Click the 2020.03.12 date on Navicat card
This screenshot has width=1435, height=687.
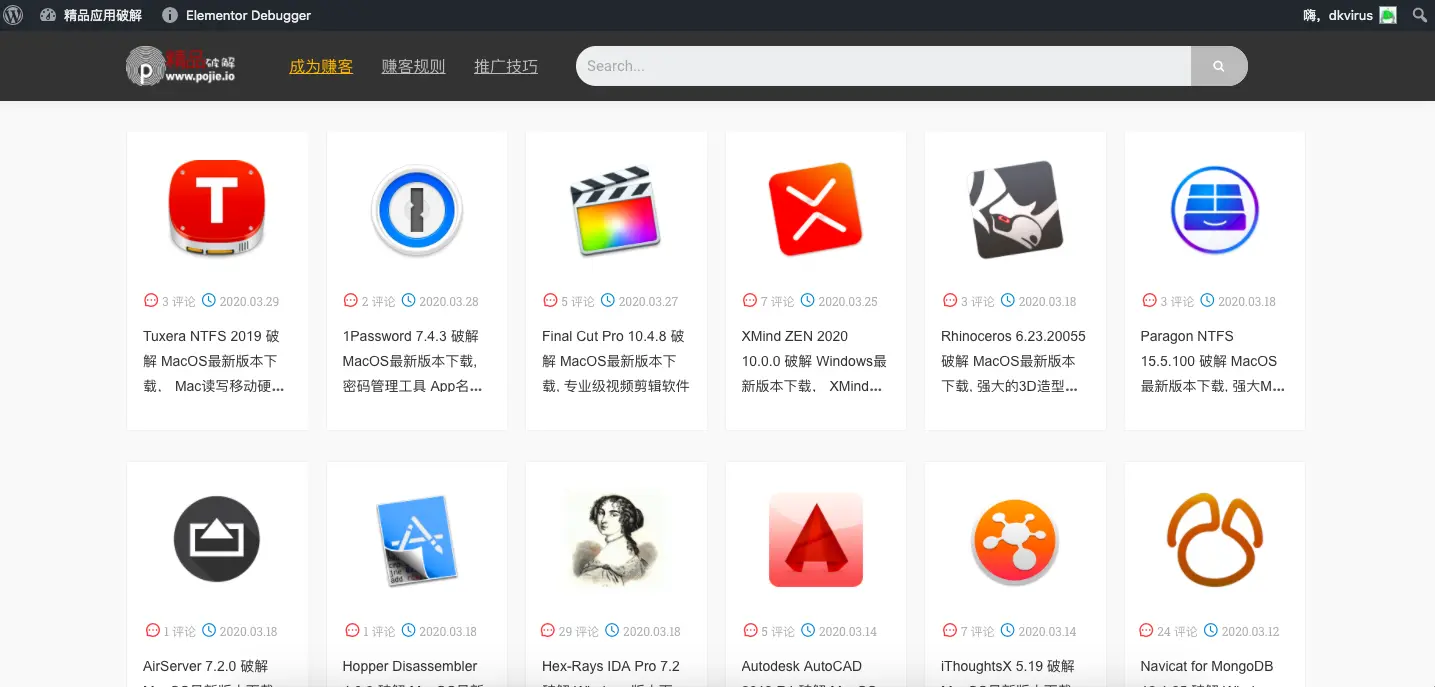click(x=1250, y=631)
